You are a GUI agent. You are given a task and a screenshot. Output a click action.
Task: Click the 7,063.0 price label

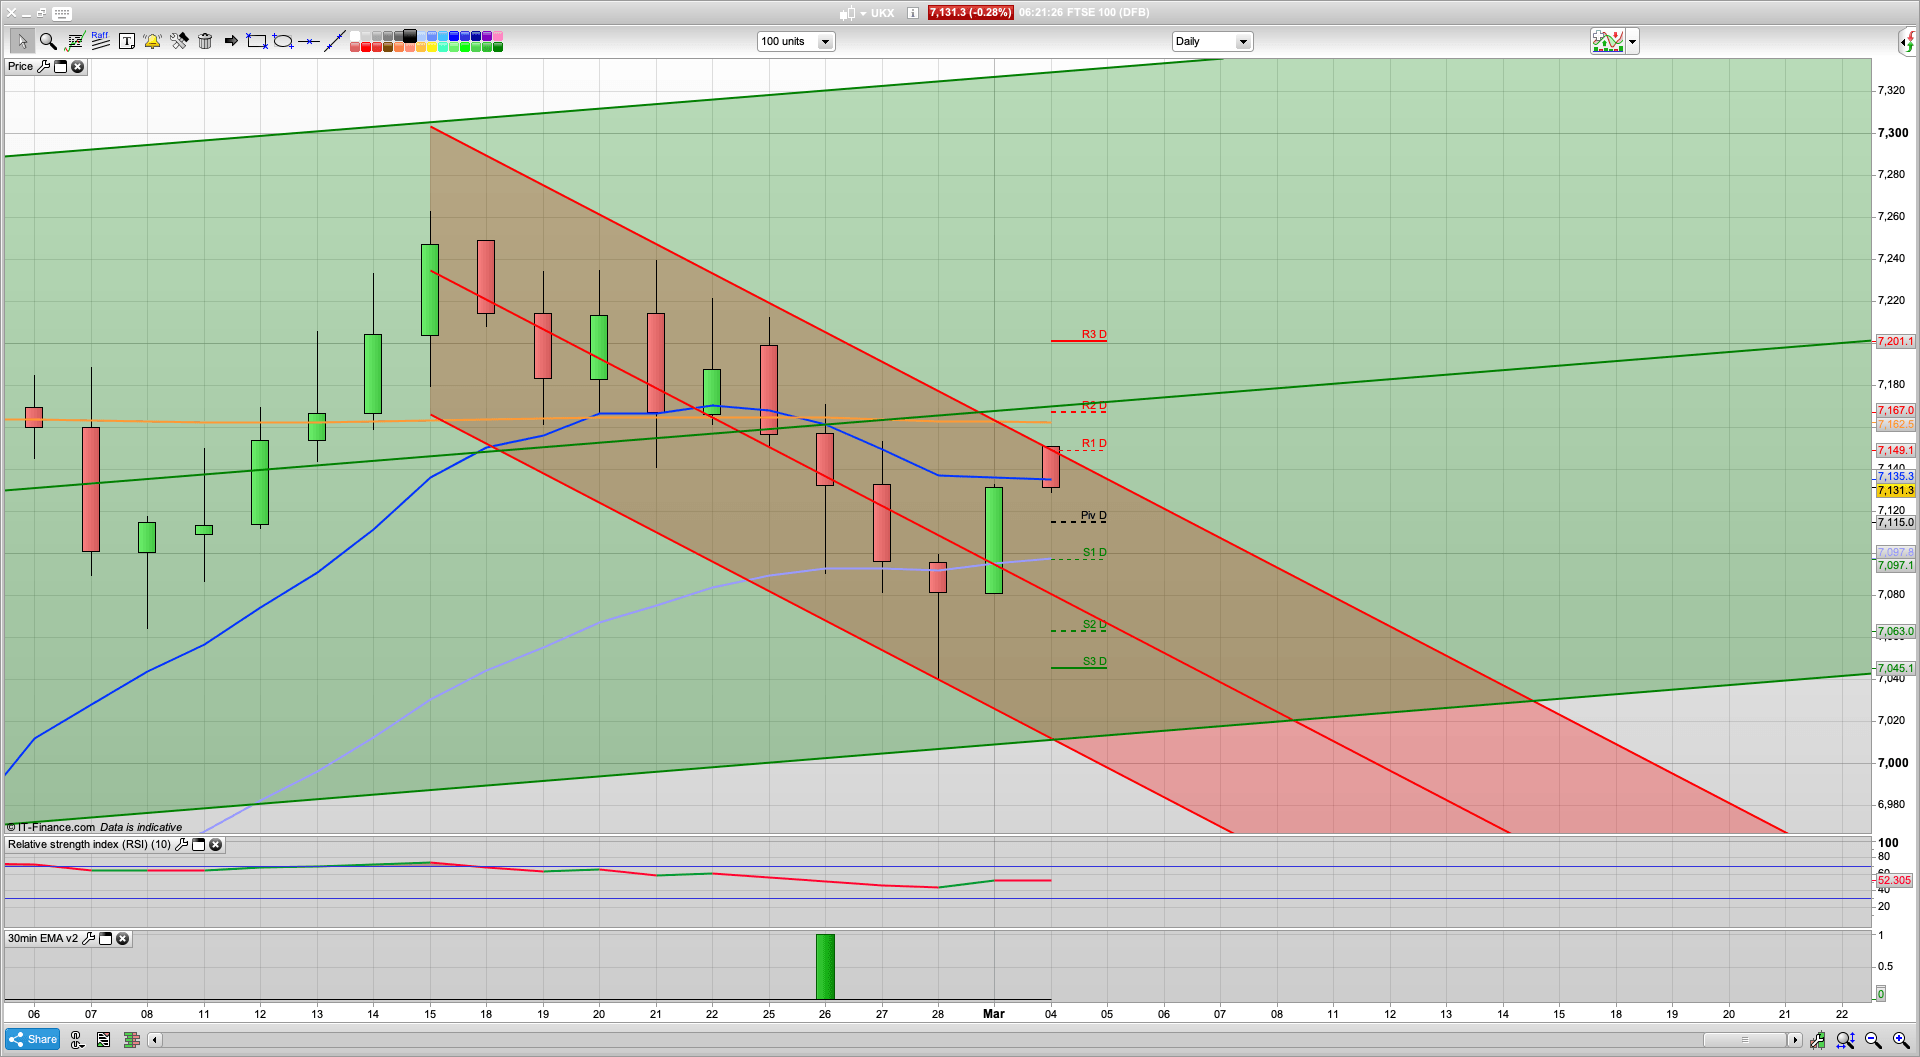click(x=1895, y=632)
